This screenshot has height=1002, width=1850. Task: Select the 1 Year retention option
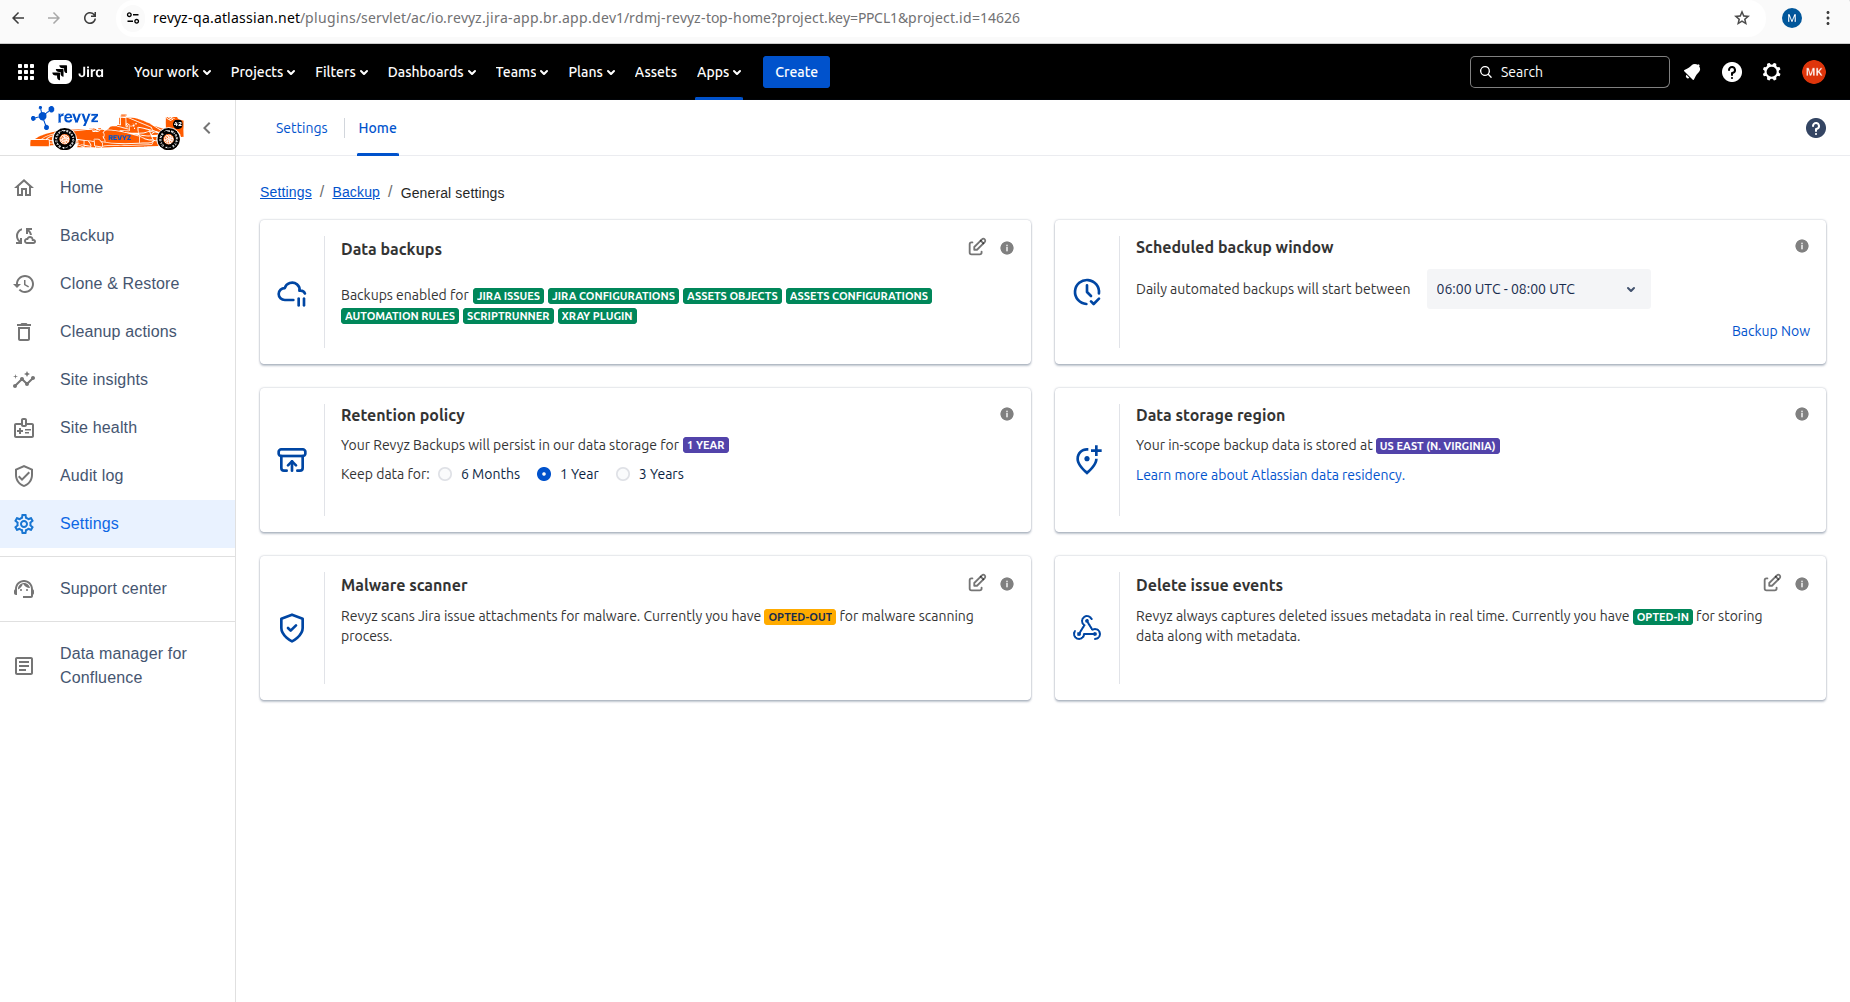544,474
